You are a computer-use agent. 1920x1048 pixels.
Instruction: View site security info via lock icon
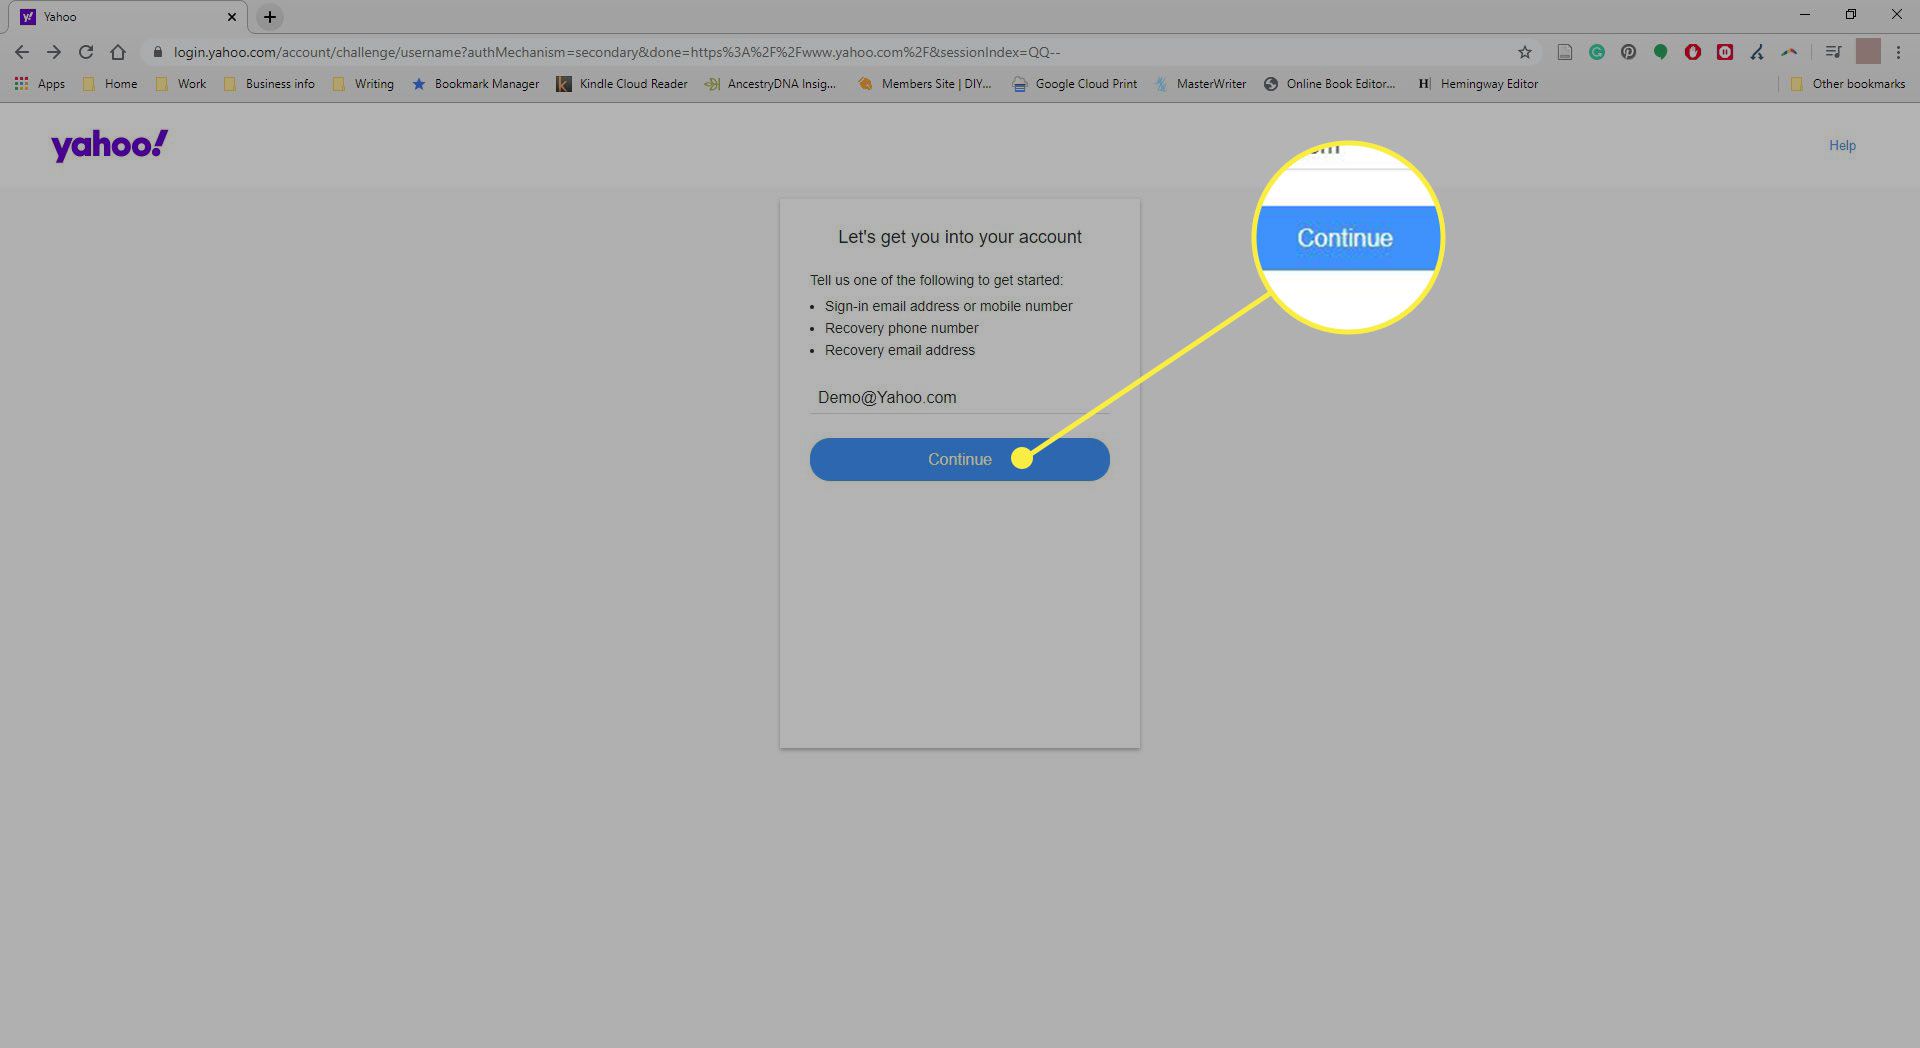[x=157, y=52]
